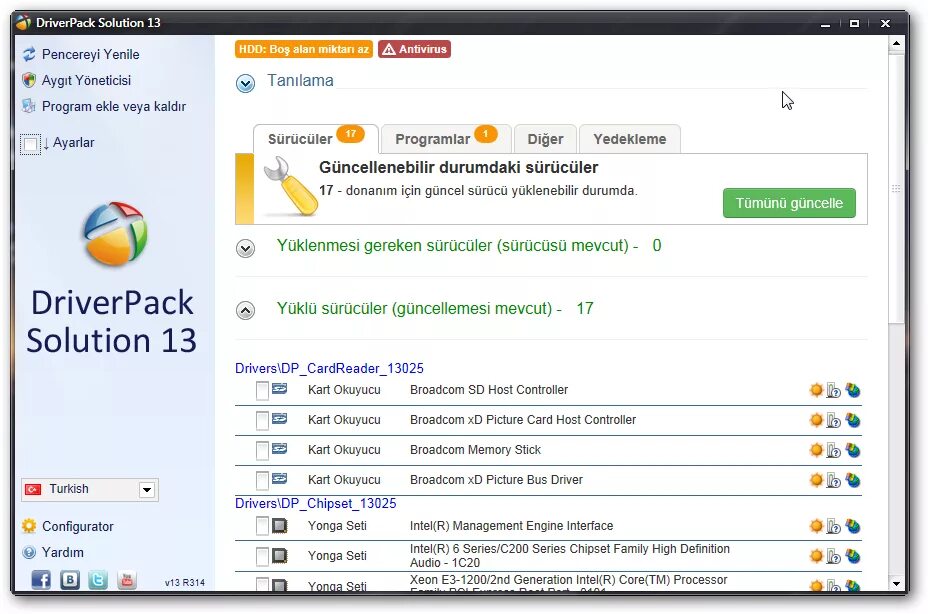
Task: Click the Configurator gear icon
Action: [29, 526]
